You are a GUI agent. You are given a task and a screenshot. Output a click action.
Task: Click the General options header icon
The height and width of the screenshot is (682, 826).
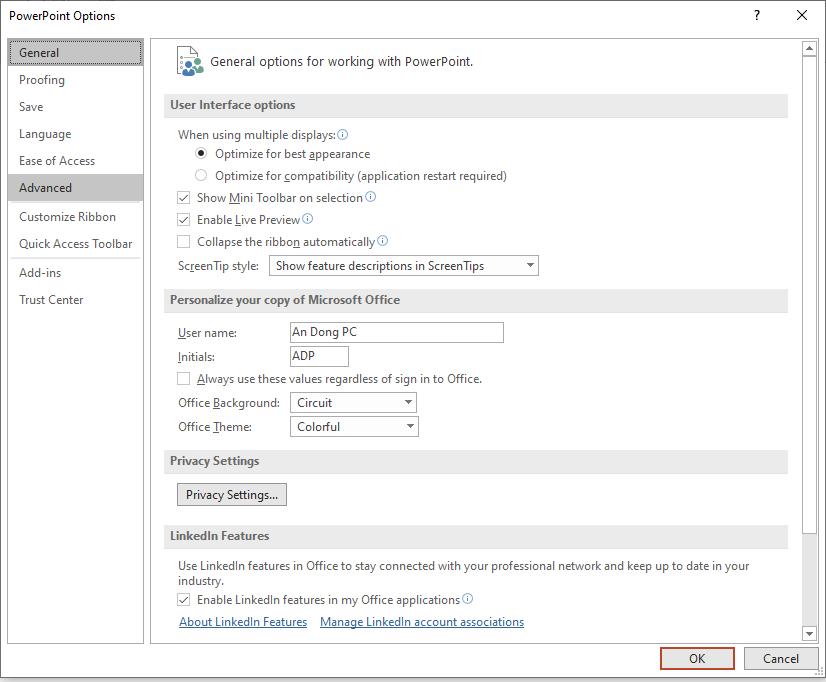(188, 61)
